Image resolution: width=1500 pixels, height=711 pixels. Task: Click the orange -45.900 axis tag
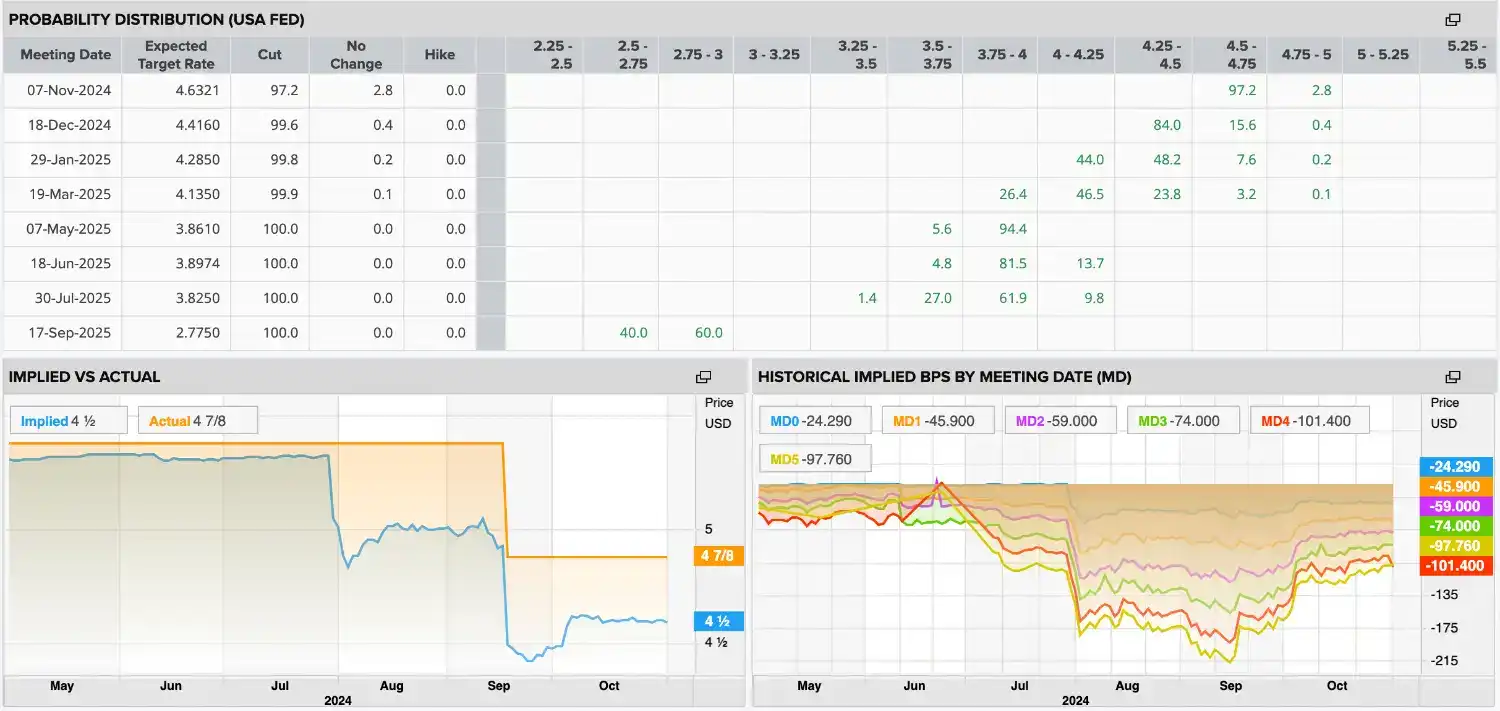1454,487
